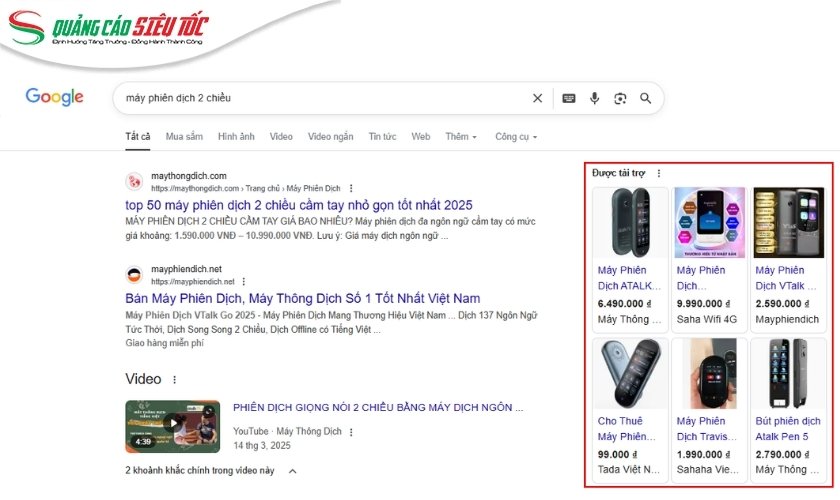Switch to the Tin tức tab
The width and height of the screenshot is (840, 500).
[x=382, y=137]
